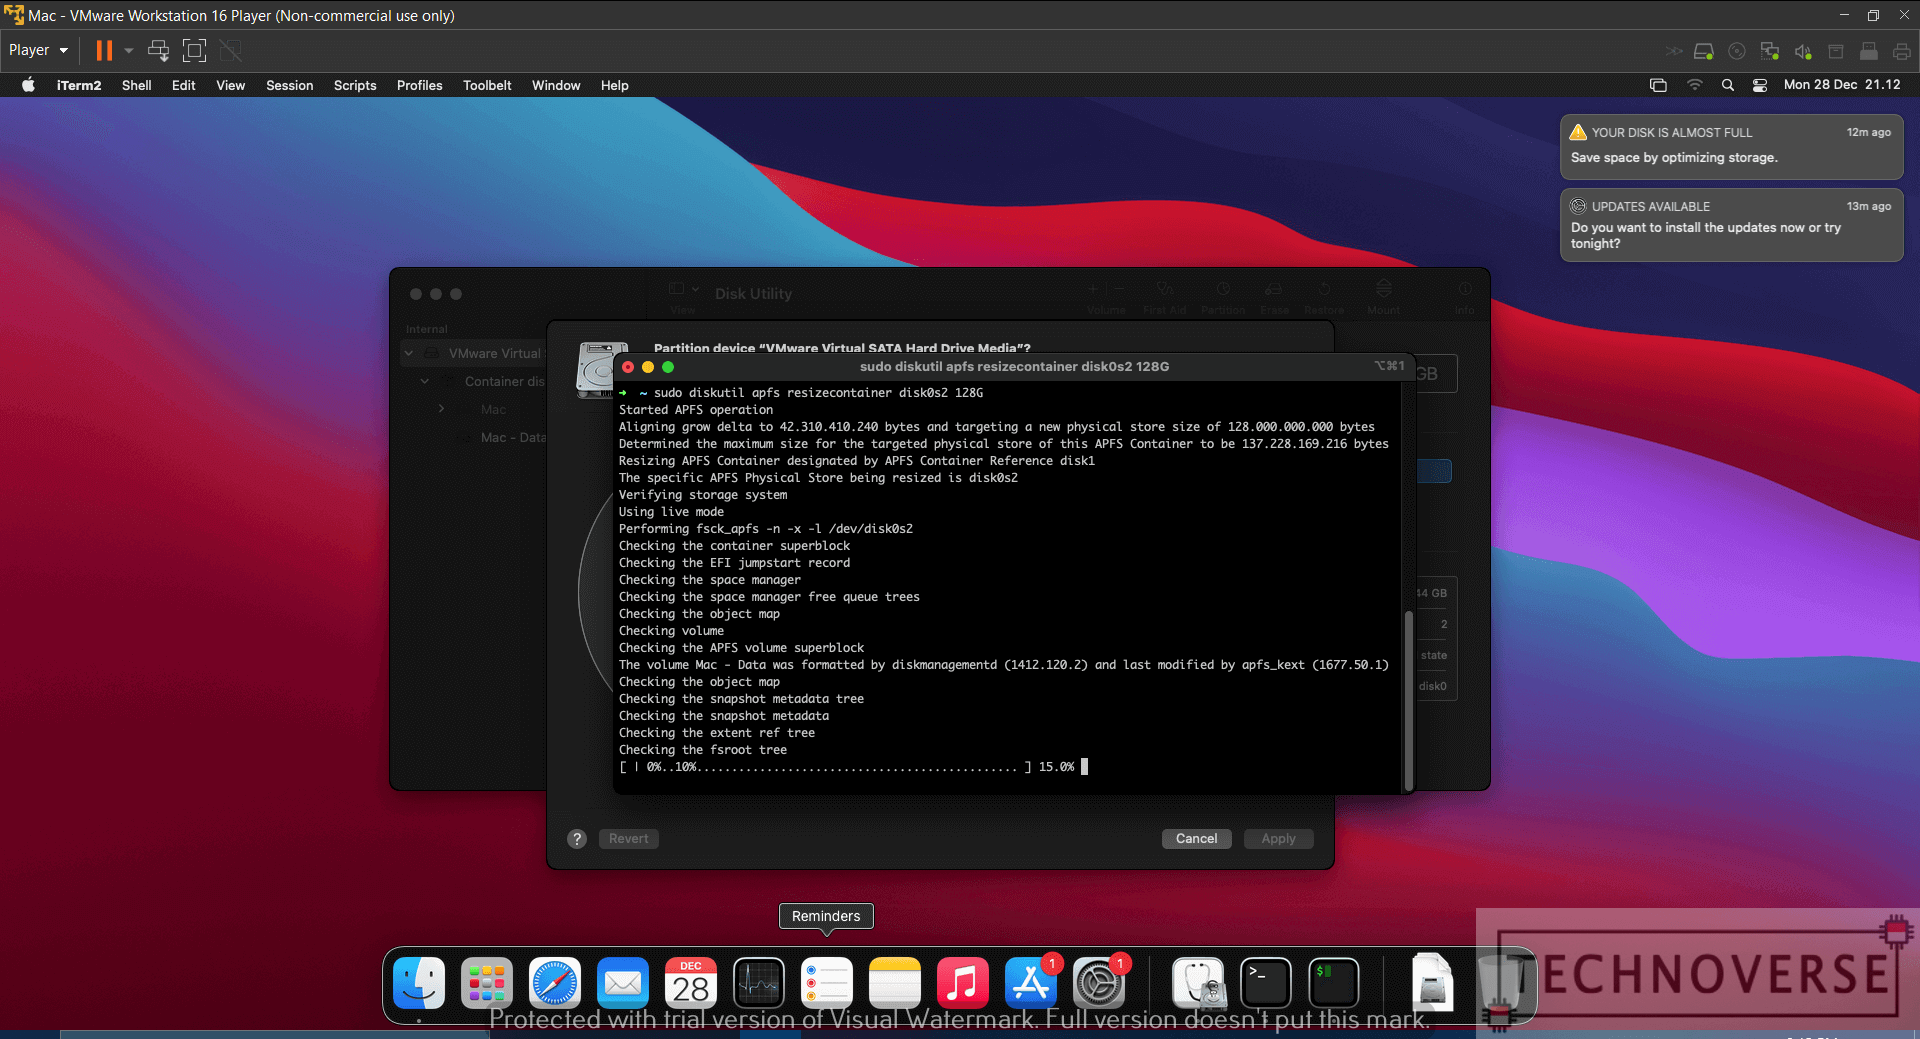The image size is (1920, 1039).
Task: Open App Store with update badge
Action: [x=1031, y=983]
